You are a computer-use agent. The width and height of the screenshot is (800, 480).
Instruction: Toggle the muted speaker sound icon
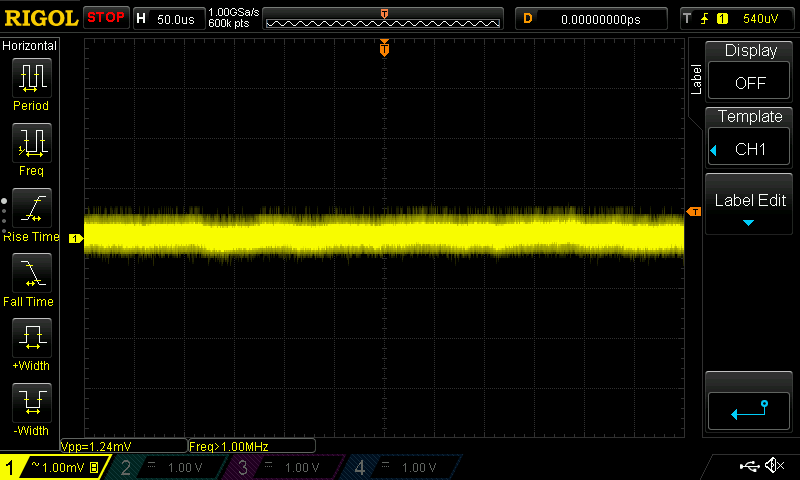point(774,465)
